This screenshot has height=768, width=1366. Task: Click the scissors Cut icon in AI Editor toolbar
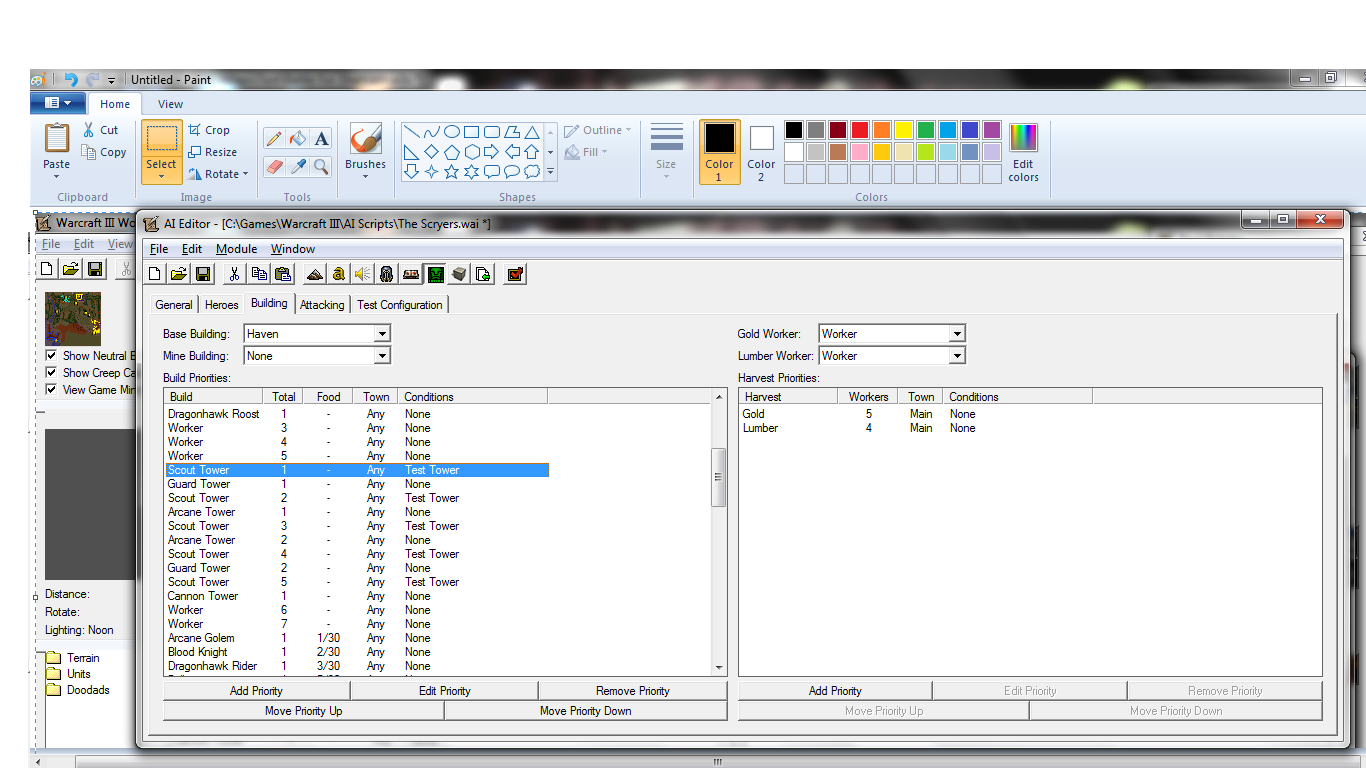[234, 274]
